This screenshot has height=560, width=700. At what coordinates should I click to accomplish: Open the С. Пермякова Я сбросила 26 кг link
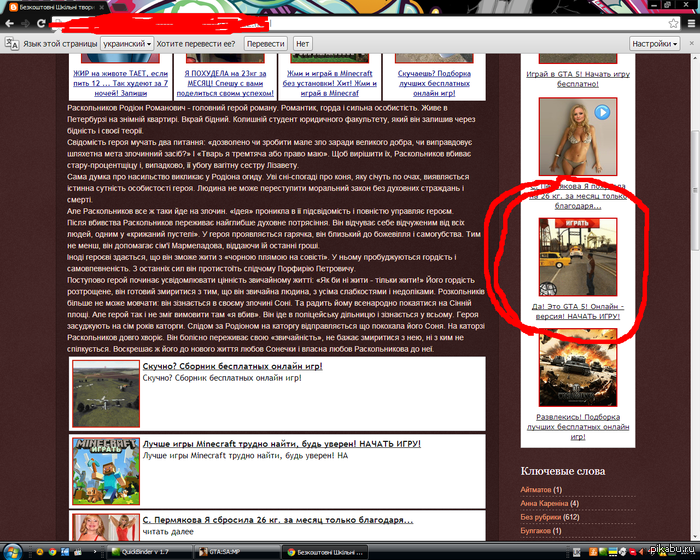coord(278,520)
